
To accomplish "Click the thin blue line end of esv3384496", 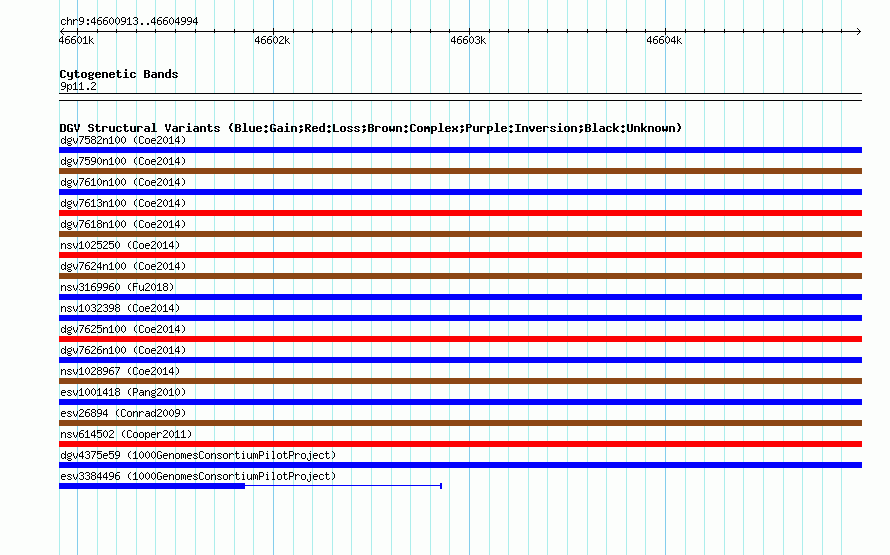I will click(441, 486).
